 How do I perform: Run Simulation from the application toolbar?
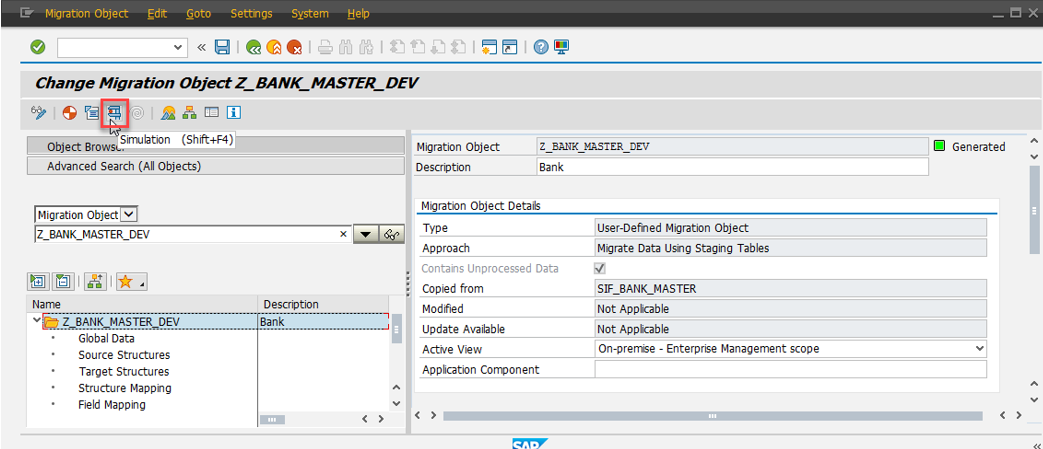point(114,112)
